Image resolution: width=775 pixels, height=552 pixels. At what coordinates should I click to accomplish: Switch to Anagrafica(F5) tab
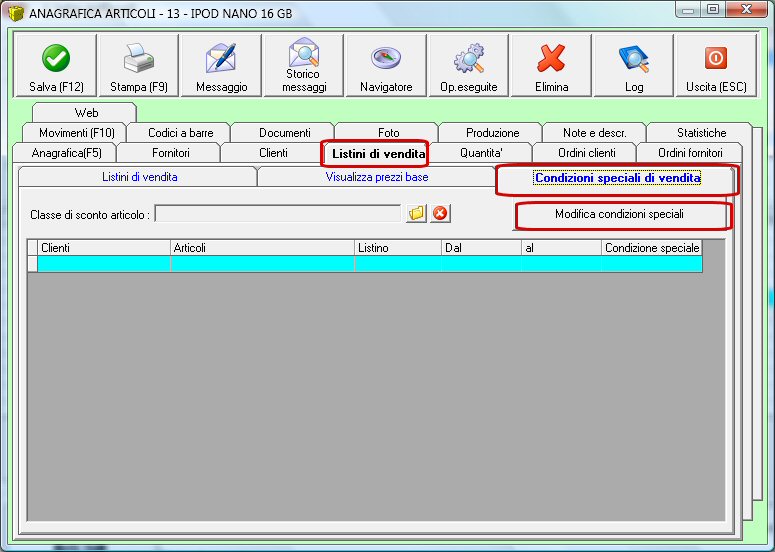(66, 153)
